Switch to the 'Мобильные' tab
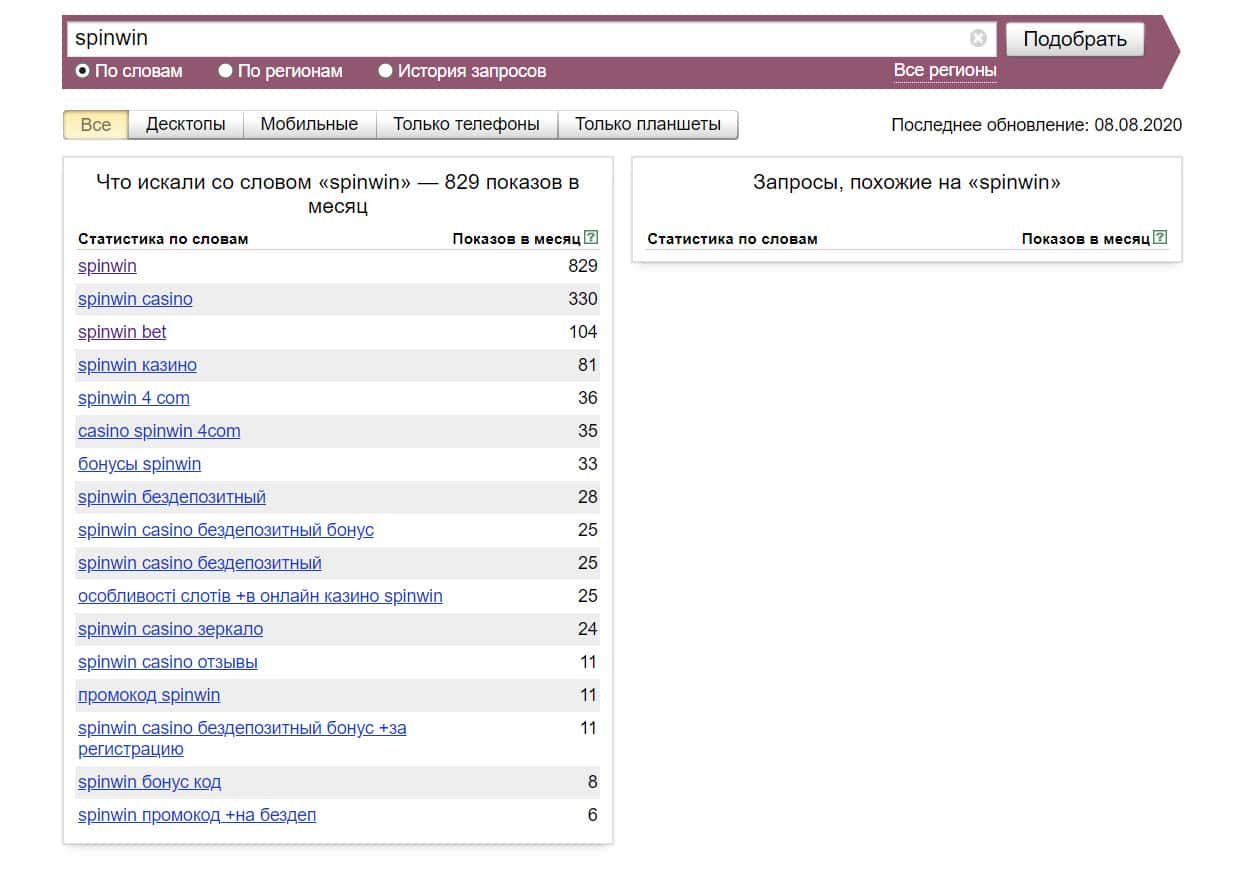Image resolution: width=1235 pixels, height=874 pixels. click(309, 125)
